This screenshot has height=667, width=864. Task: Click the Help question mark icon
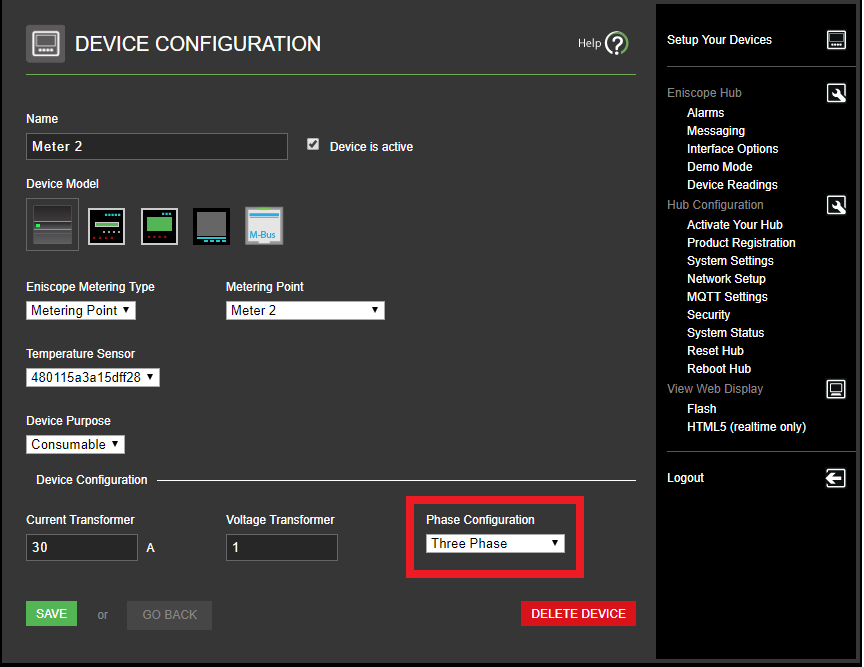pyautogui.click(x=617, y=43)
